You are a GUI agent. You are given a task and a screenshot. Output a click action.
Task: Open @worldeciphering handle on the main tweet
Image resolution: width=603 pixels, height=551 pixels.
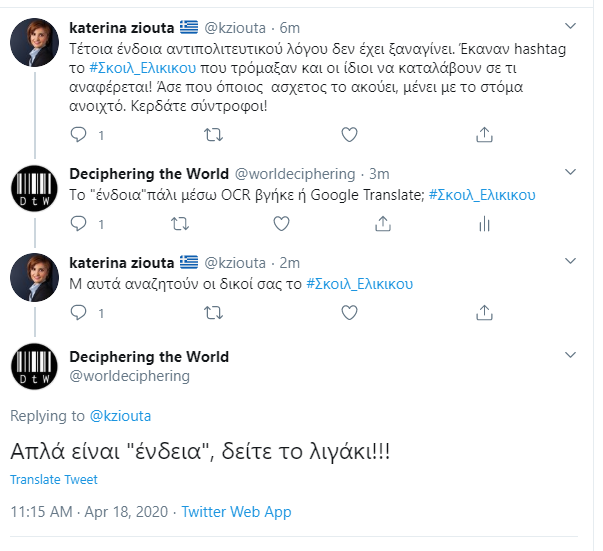click(129, 376)
